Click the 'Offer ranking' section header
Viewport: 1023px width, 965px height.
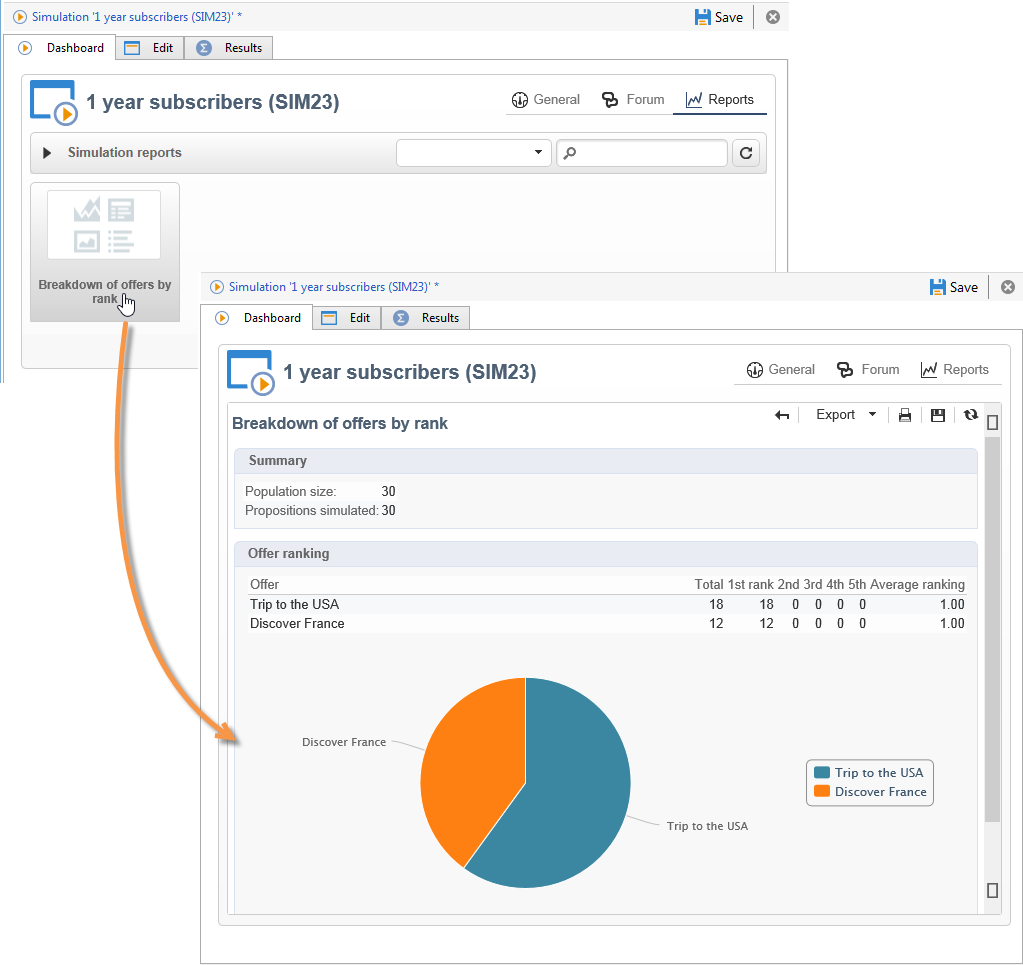[605, 553]
